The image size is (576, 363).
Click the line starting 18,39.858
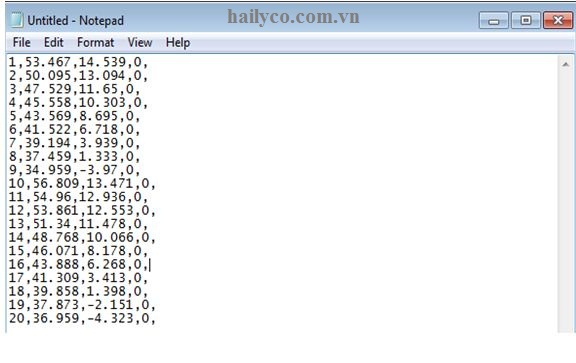(x=78, y=291)
